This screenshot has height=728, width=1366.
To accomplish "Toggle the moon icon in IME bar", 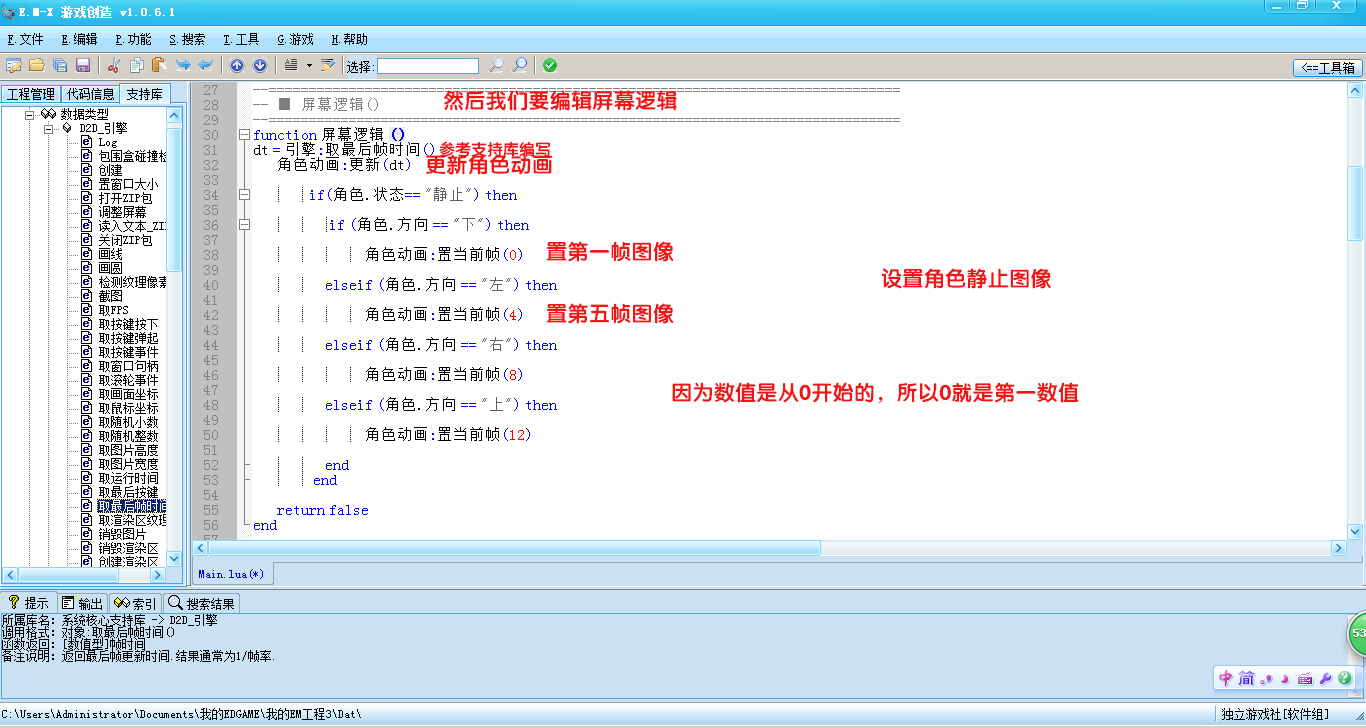I will click(1284, 679).
